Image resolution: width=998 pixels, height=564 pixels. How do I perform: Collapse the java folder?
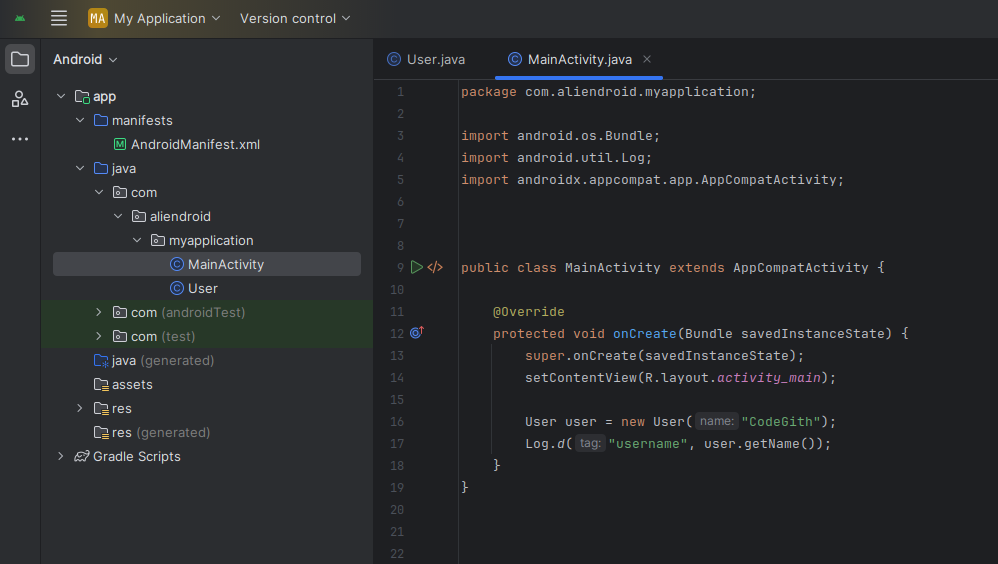coord(80,168)
